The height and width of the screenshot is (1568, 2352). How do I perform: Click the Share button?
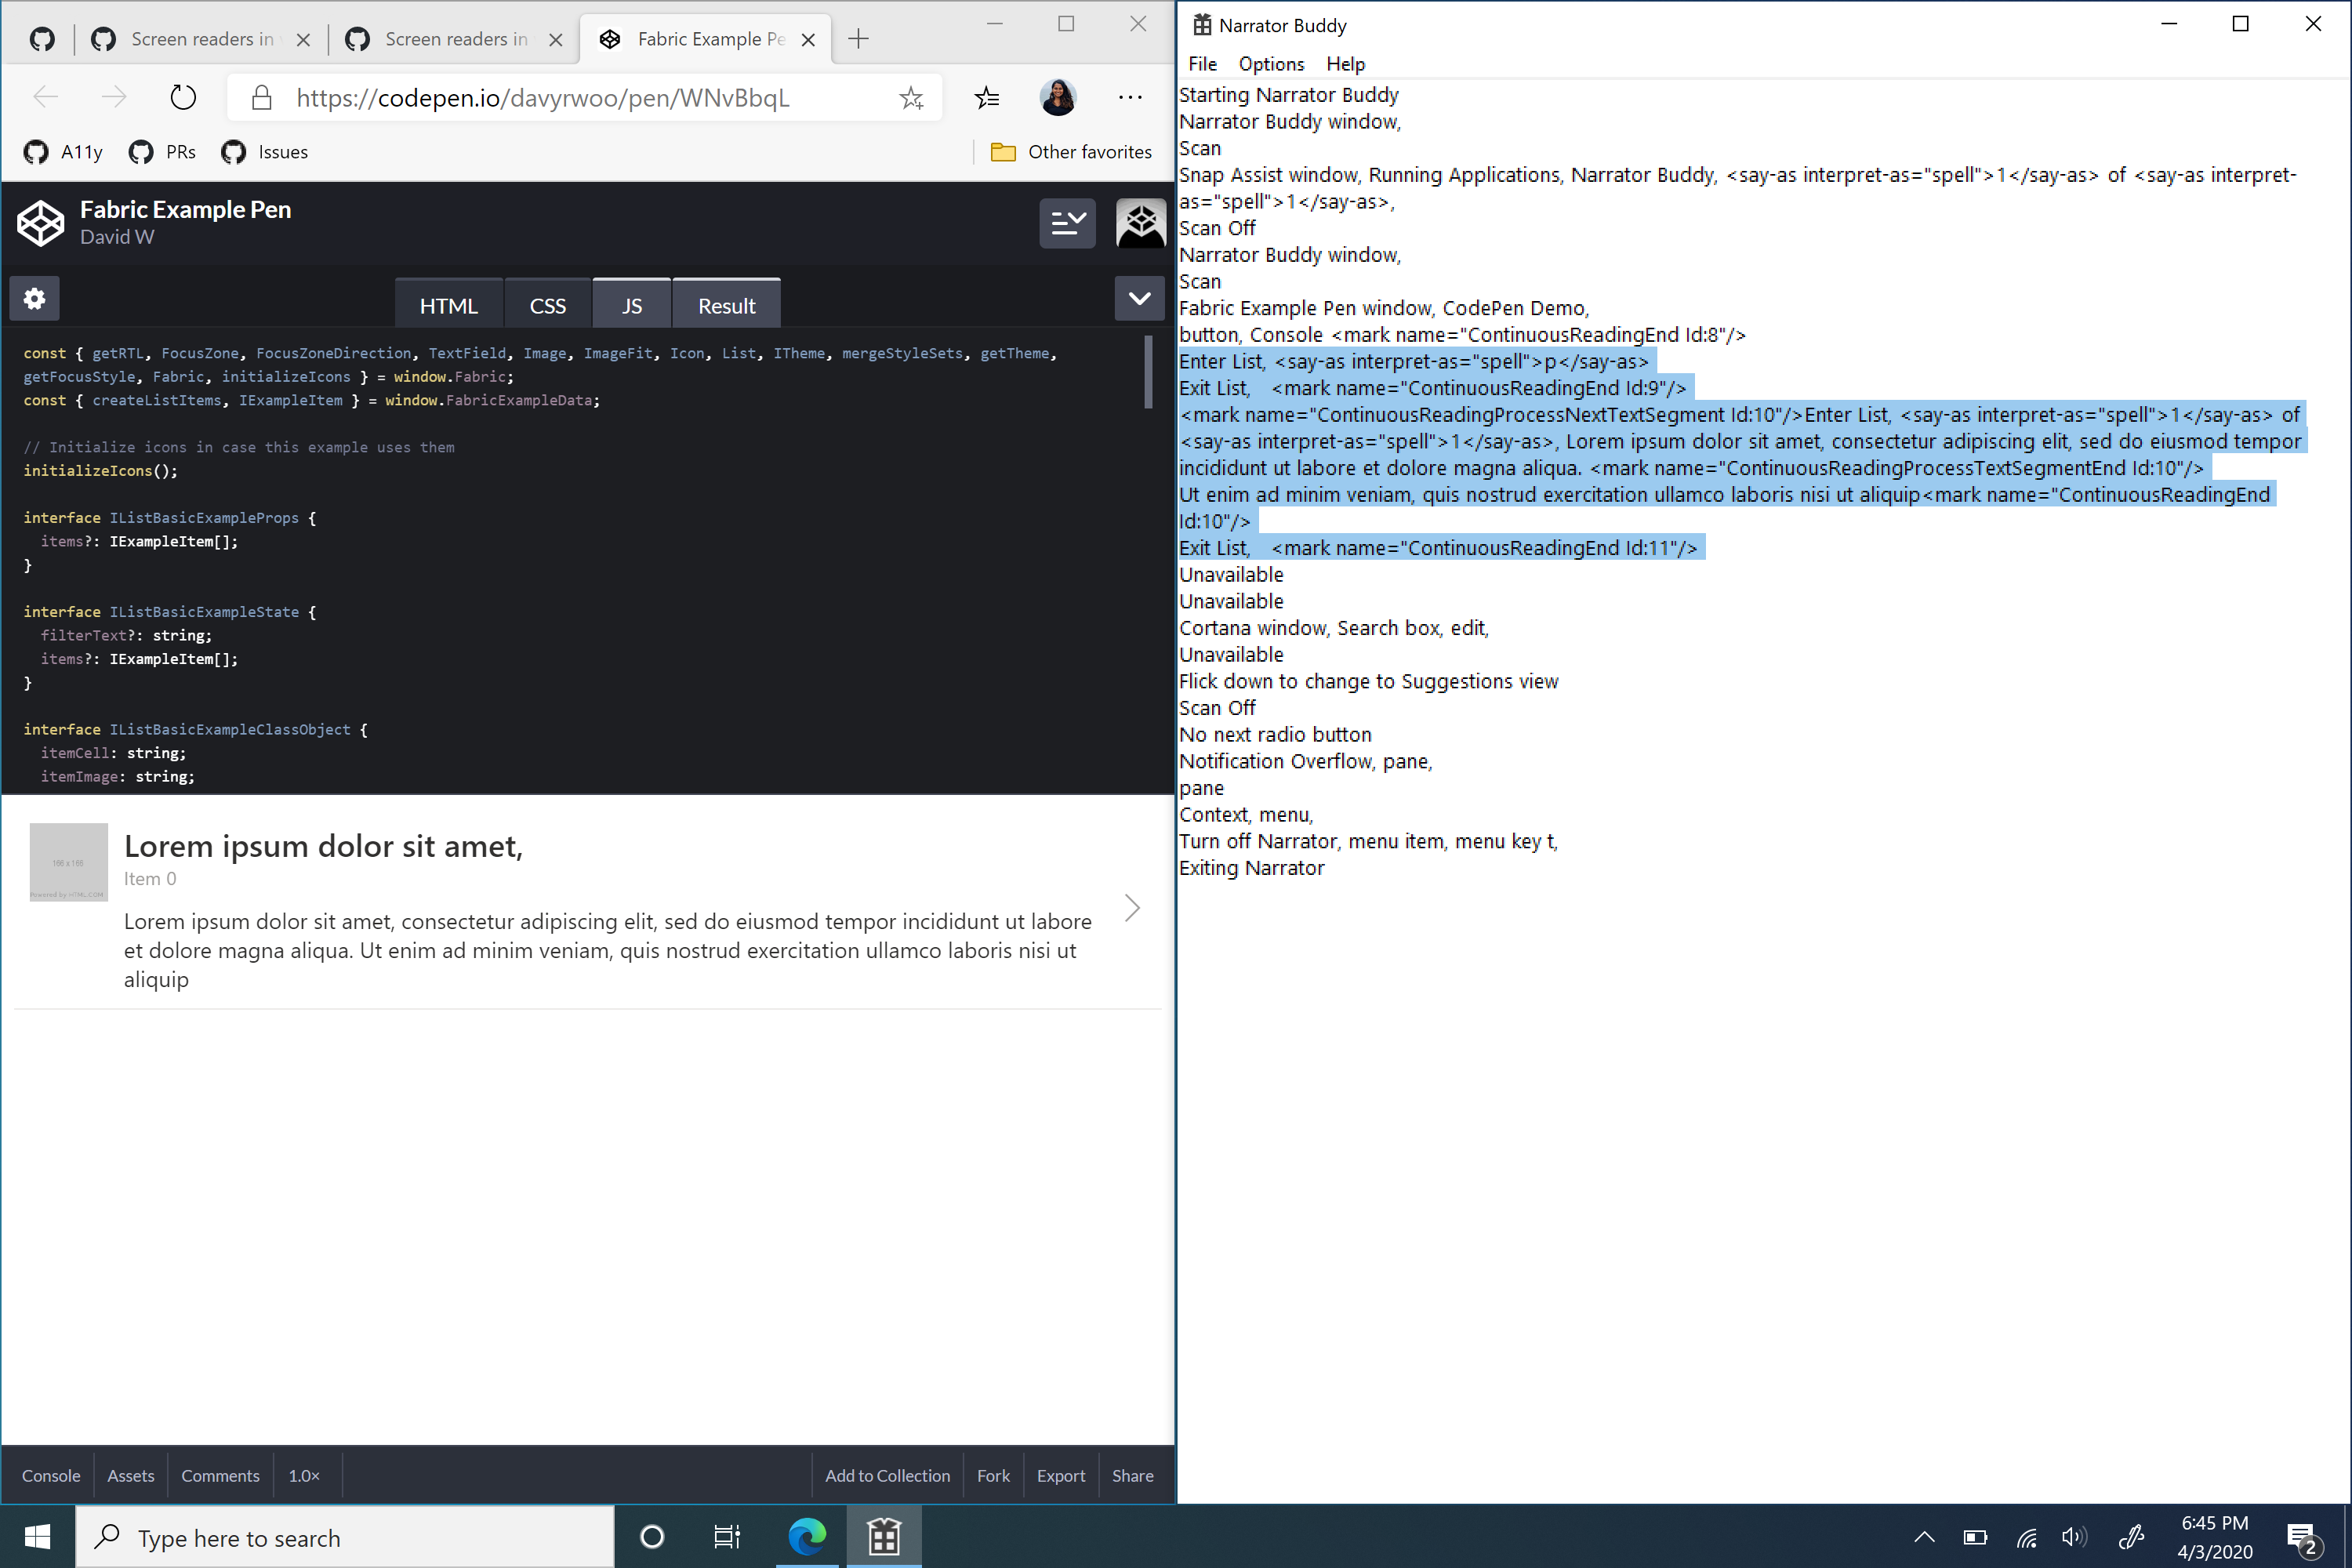point(1132,1475)
